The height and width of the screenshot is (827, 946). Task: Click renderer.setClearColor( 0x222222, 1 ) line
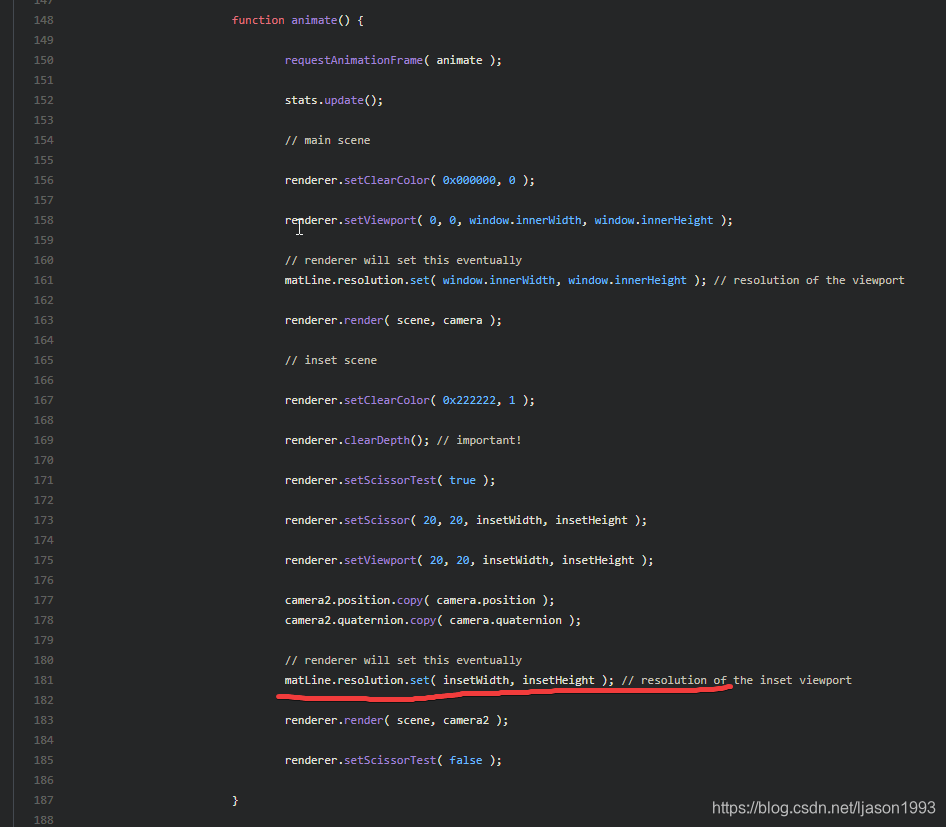[x=410, y=400]
